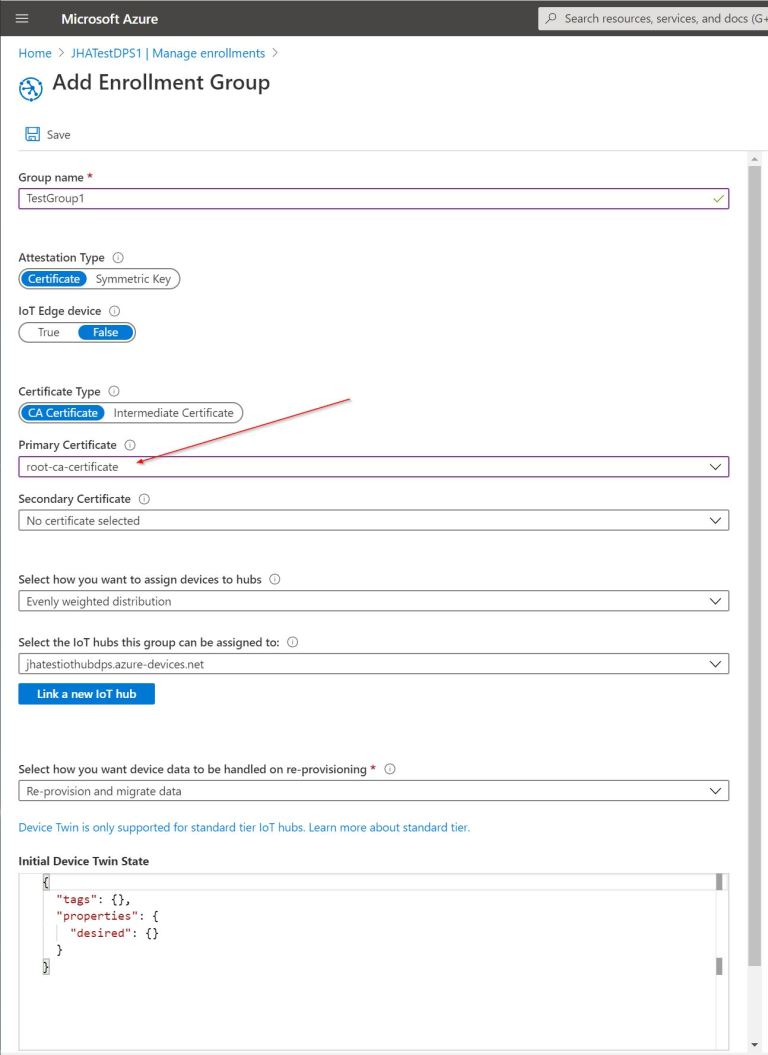
Task: Switch Attestation Type to Symmetric Key
Action: tap(132, 279)
